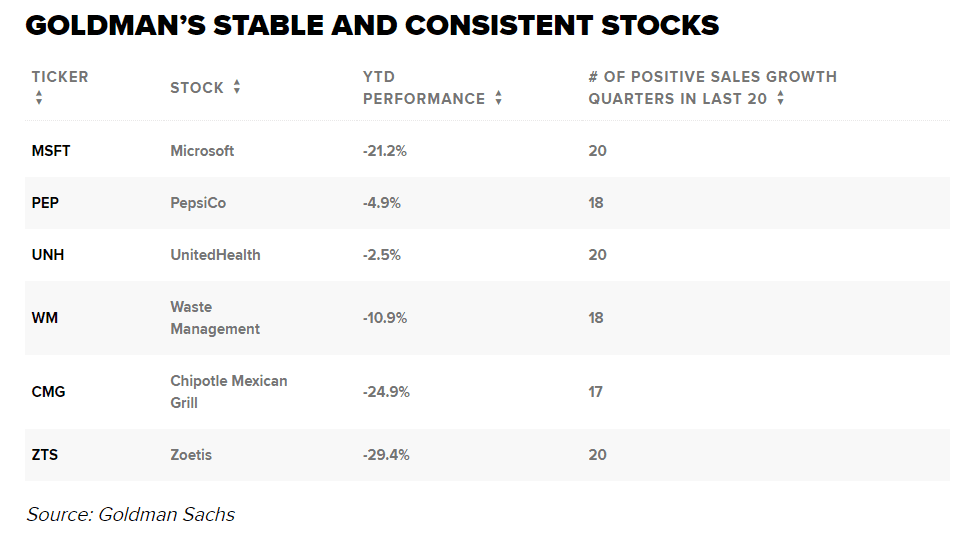The width and height of the screenshot is (954, 533).
Task: Click Zoetis YTD value -29.4%
Action: (x=386, y=455)
